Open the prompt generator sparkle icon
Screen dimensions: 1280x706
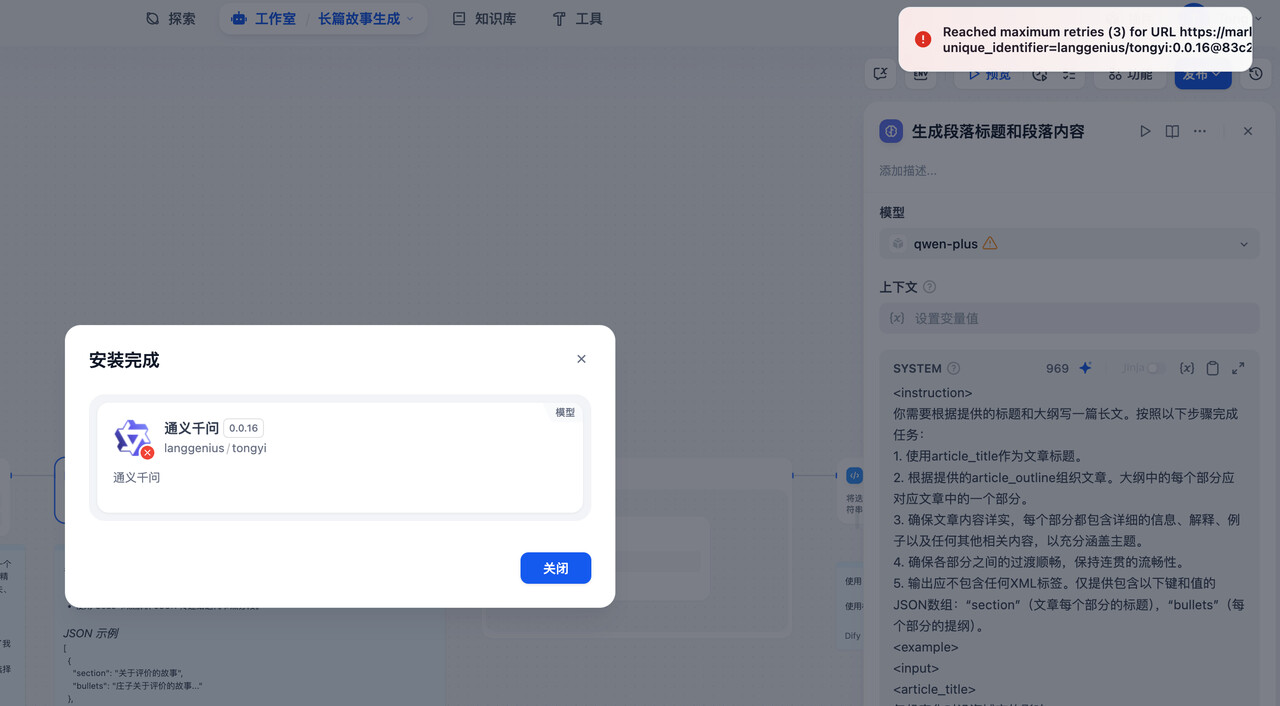coord(1085,368)
